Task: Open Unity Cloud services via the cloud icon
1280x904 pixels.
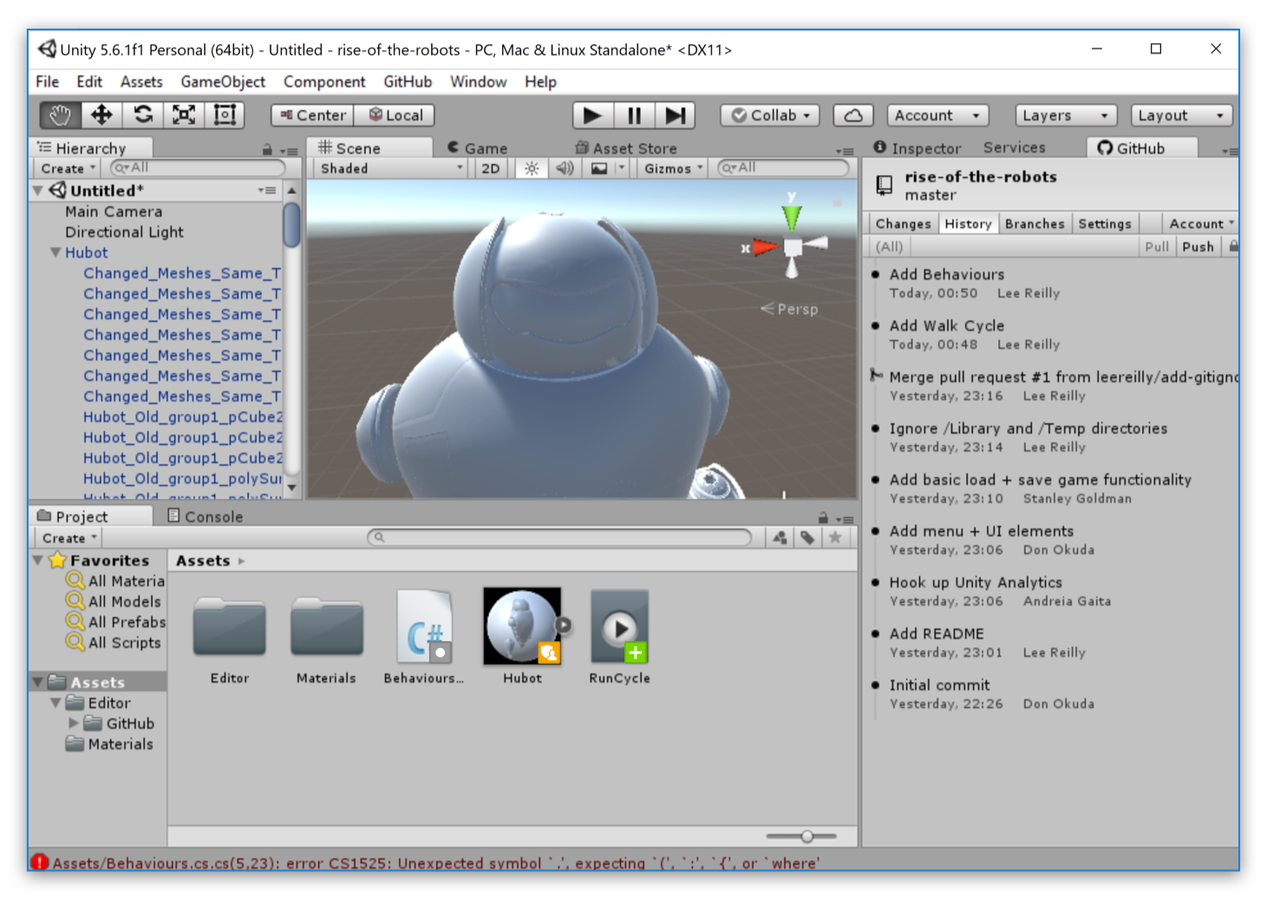Action: coord(852,115)
